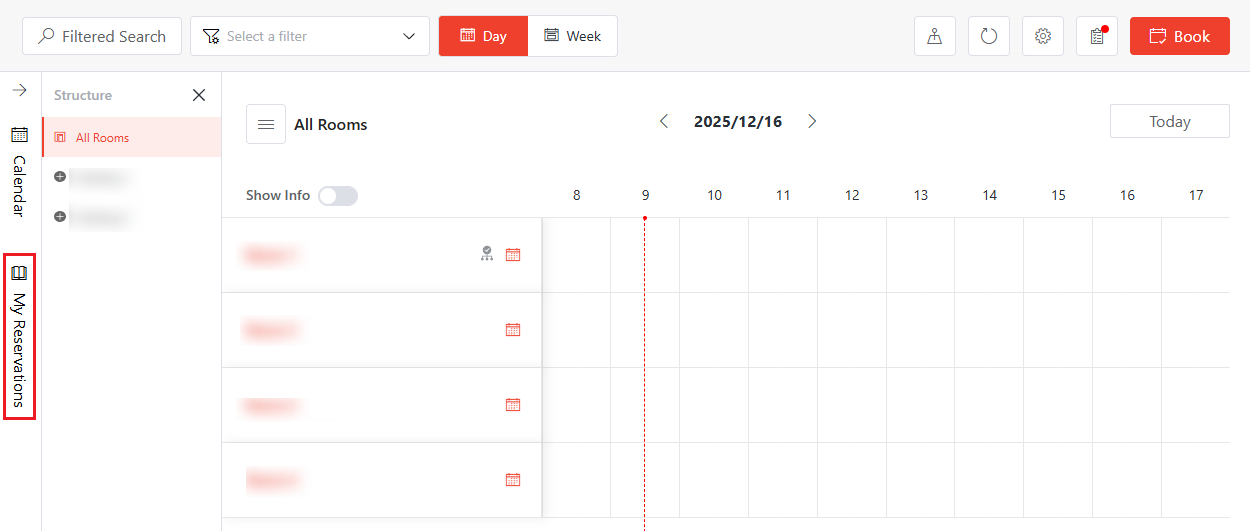Click the refresh icon in top toolbar
This screenshot has height=531, width=1250.
coord(989,36)
